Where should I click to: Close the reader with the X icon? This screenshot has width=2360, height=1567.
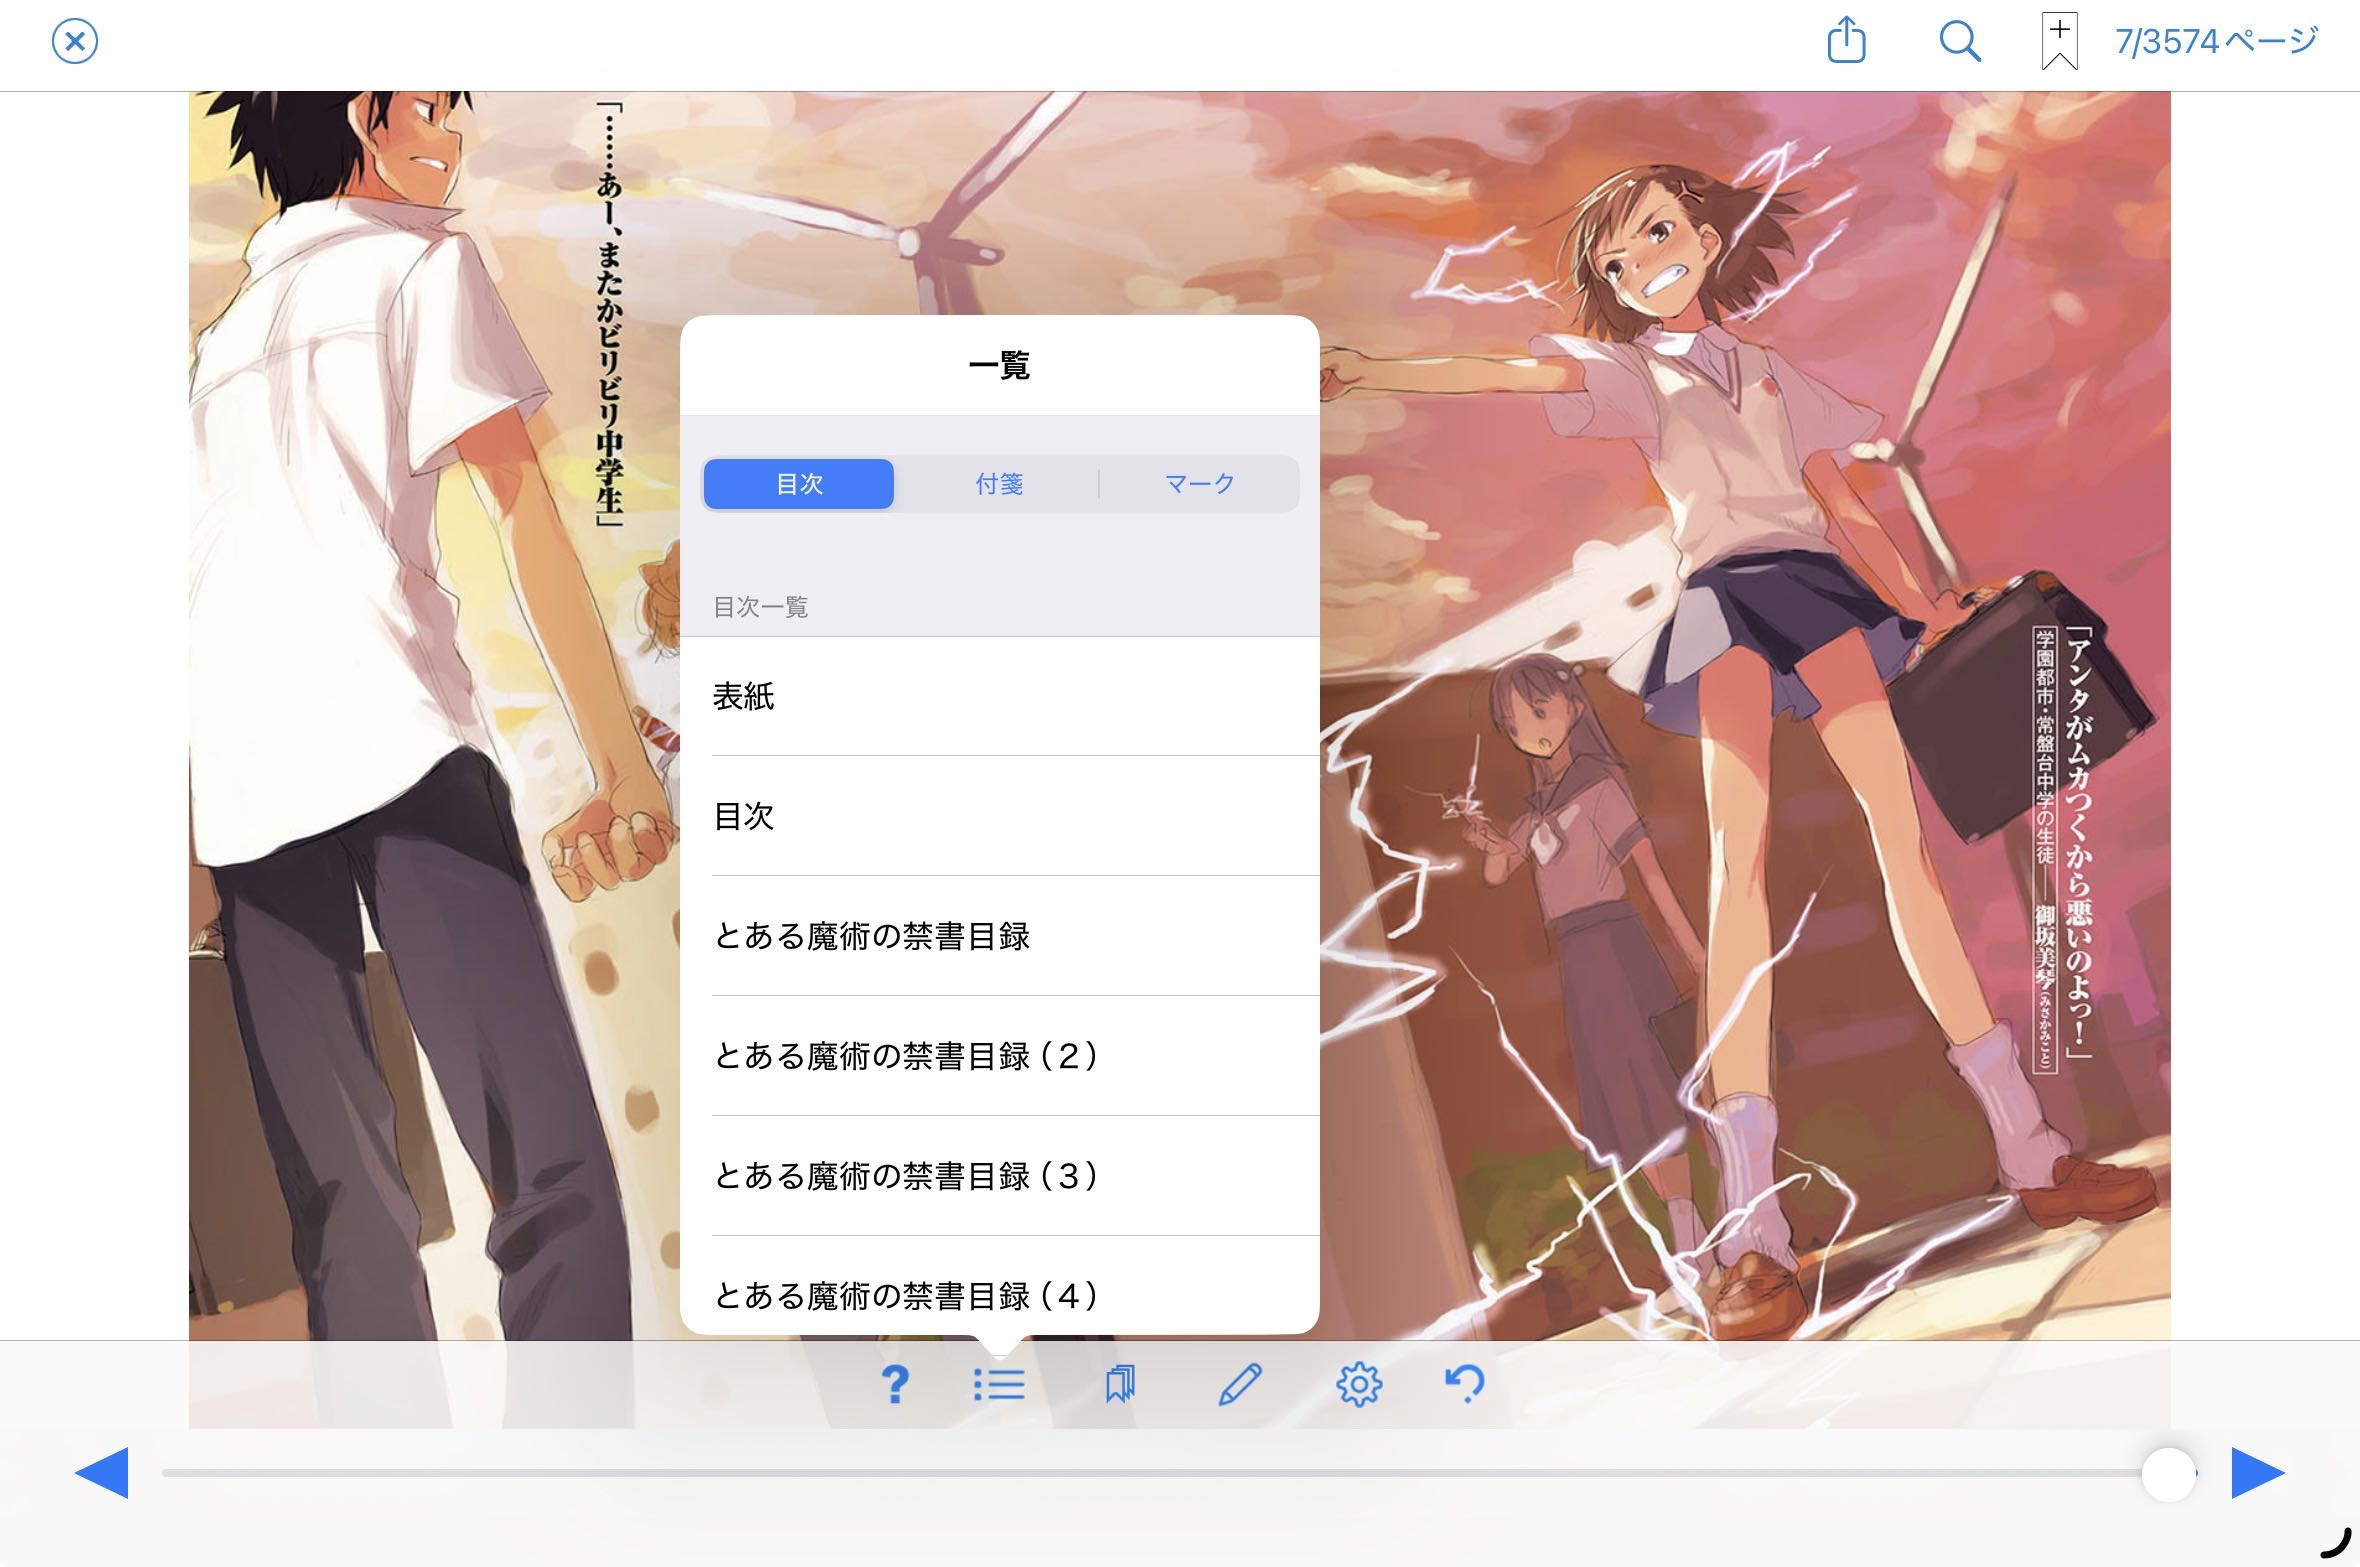tap(75, 43)
